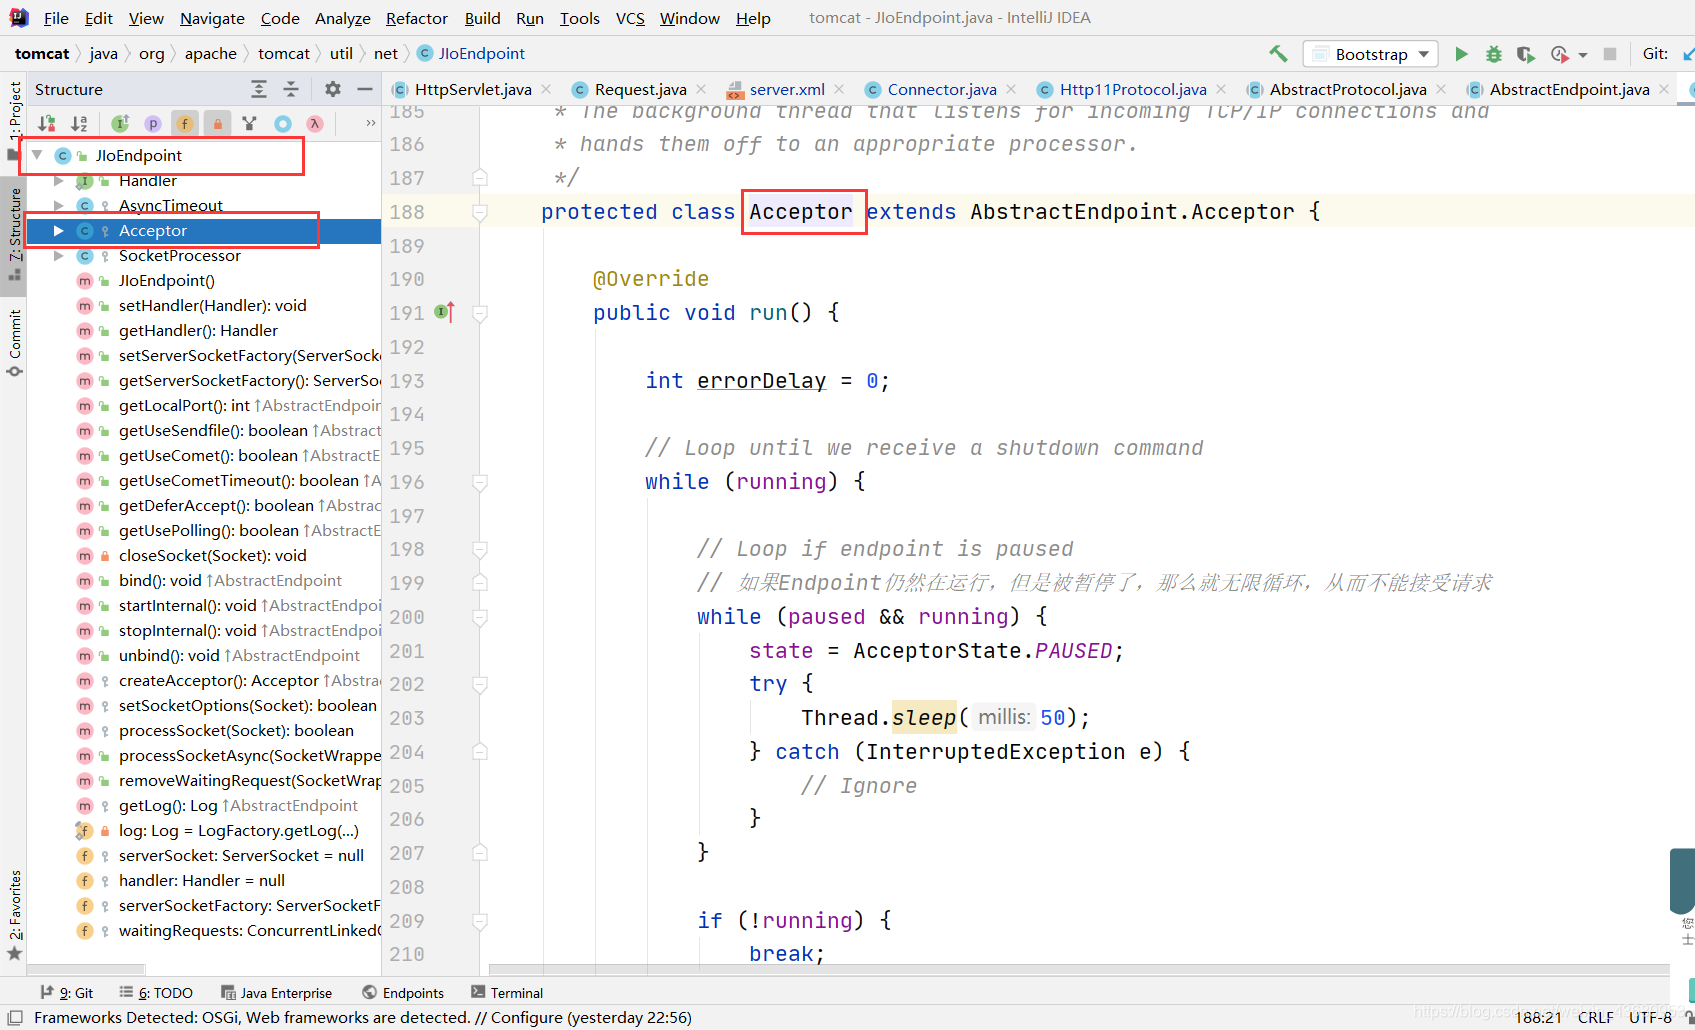Expand the AsyncTimeout class node
Viewport: 1695px width, 1030px height.
tap(59, 205)
